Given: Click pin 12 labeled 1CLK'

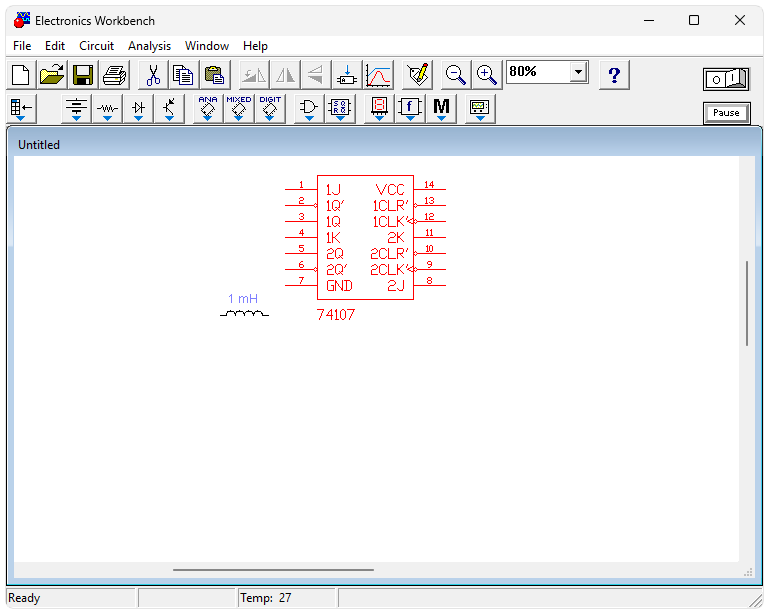Looking at the screenshot, I should [429, 221].
